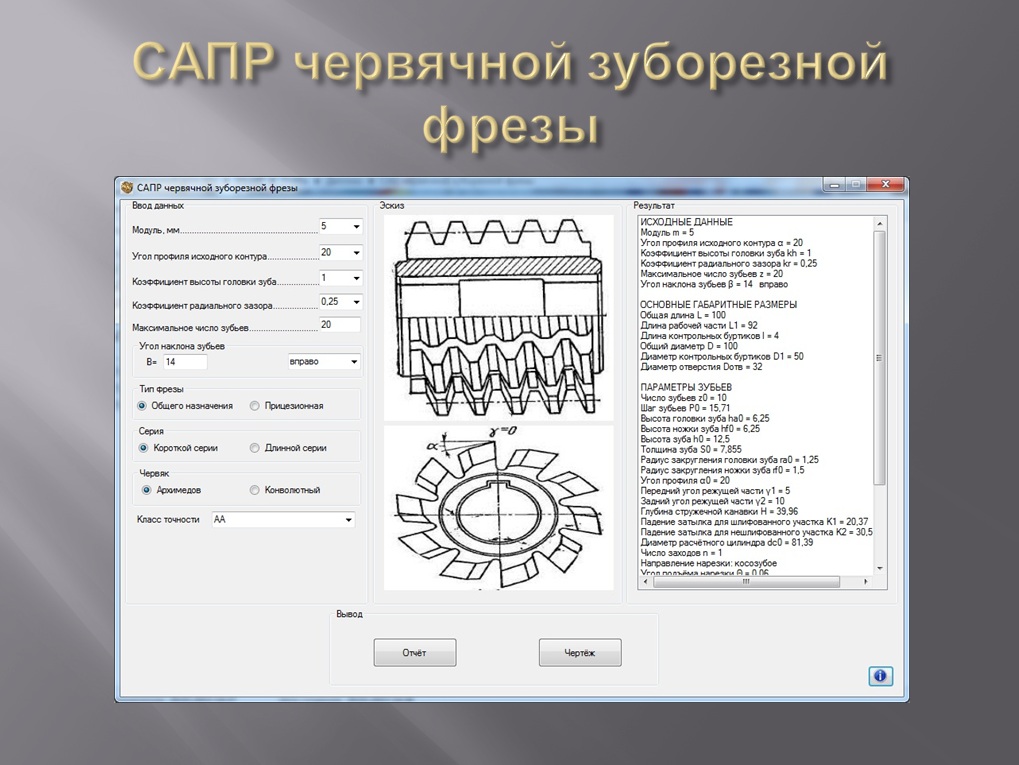Expand the Коэффициент радиального зазора dropdown
1019x765 pixels.
pos(356,302)
